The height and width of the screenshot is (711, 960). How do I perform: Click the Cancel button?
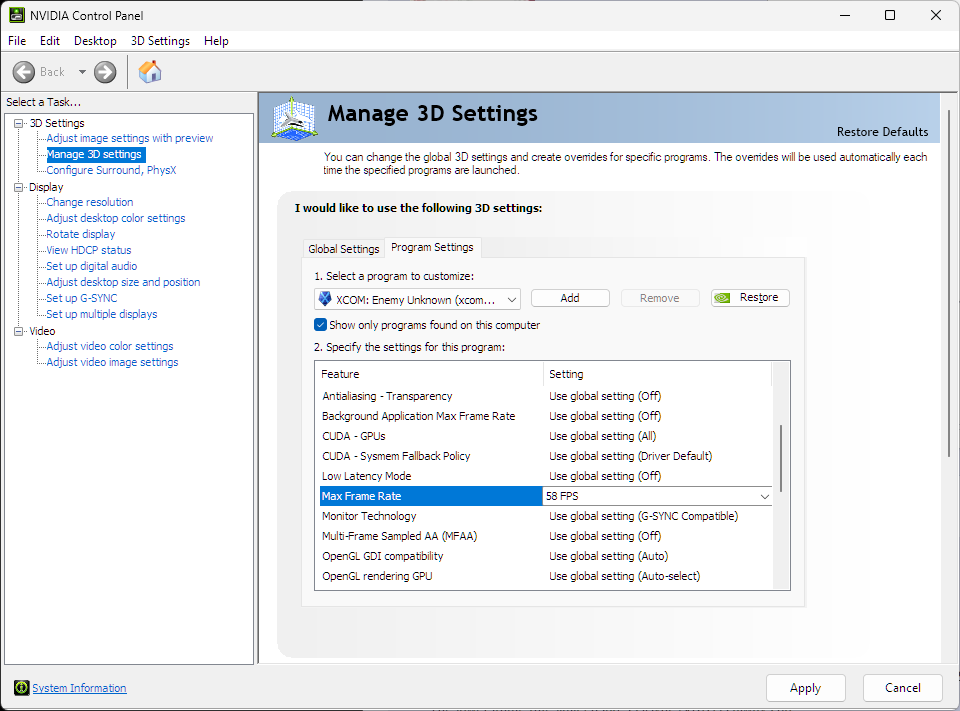pos(902,688)
